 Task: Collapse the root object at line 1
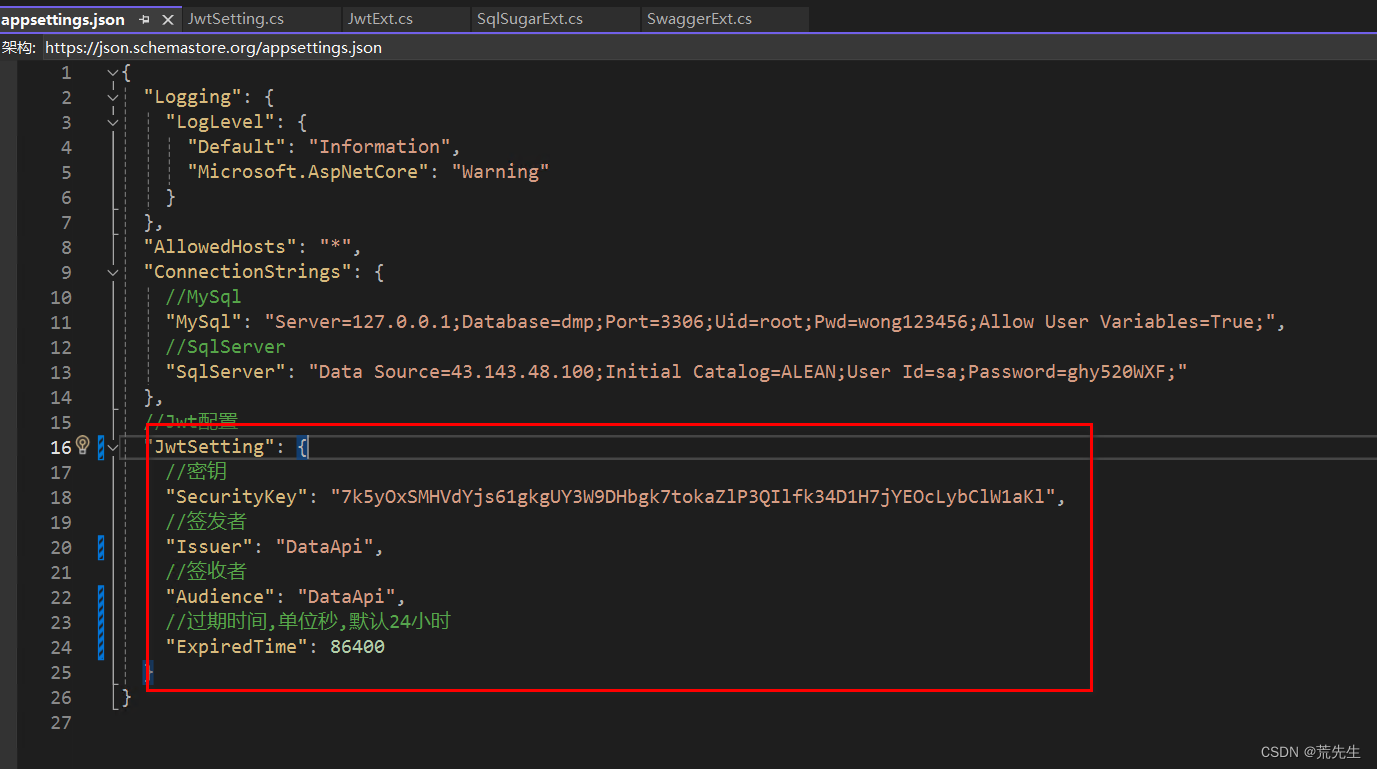point(113,73)
